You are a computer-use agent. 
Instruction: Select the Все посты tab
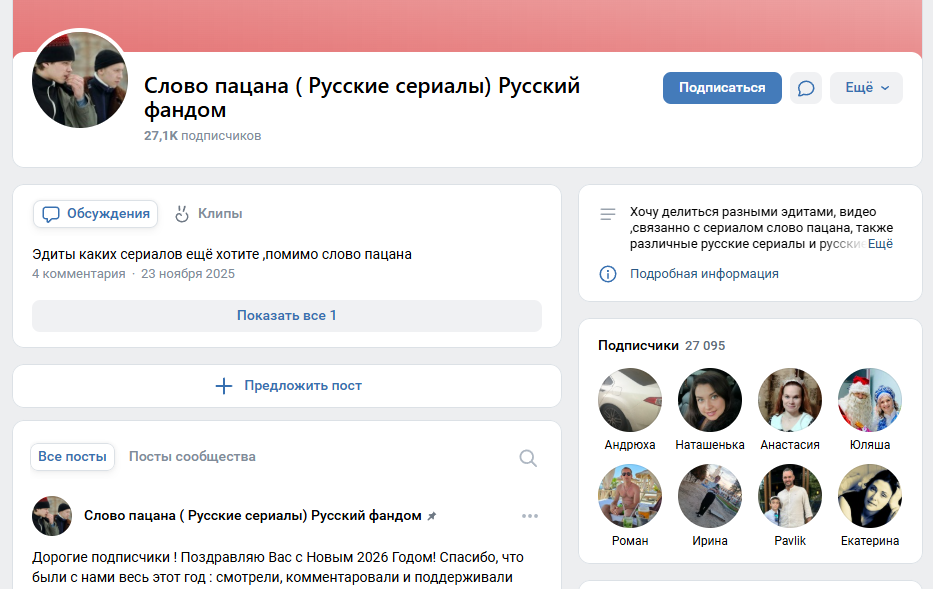click(72, 456)
